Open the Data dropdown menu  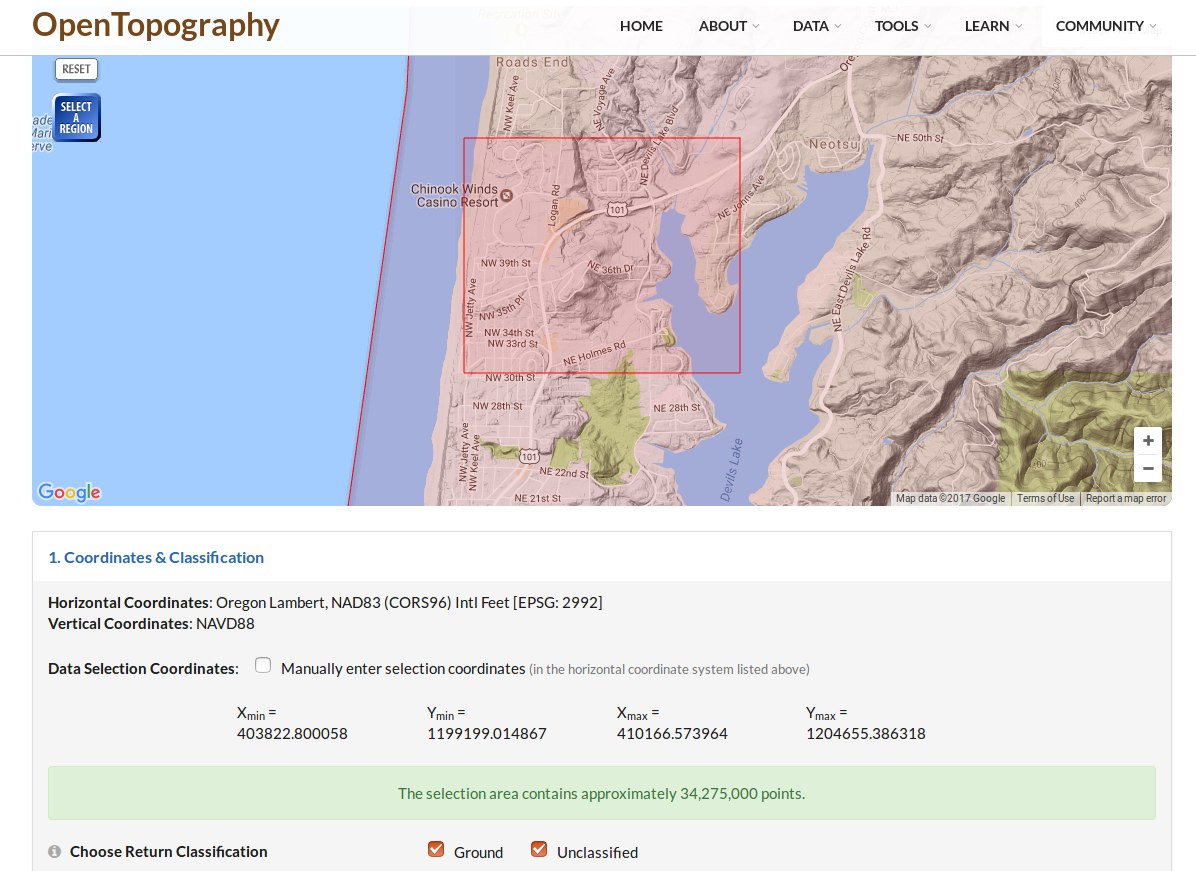(816, 26)
